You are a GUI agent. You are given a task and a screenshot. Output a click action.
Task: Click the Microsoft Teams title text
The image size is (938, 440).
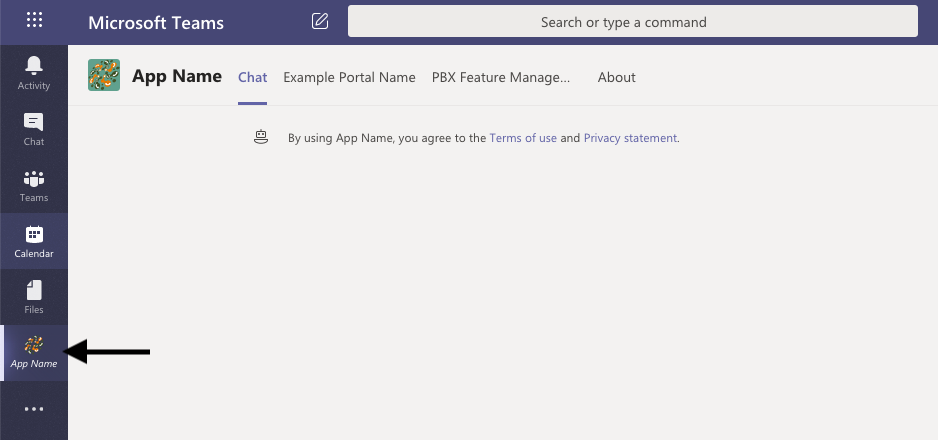(x=156, y=23)
